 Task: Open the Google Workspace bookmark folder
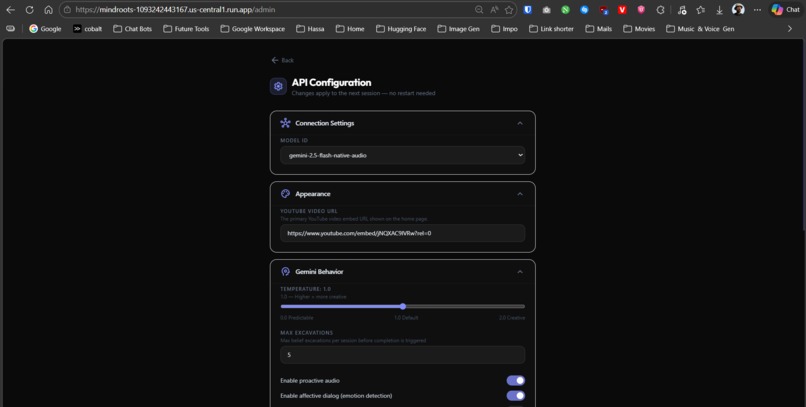[x=252, y=29]
